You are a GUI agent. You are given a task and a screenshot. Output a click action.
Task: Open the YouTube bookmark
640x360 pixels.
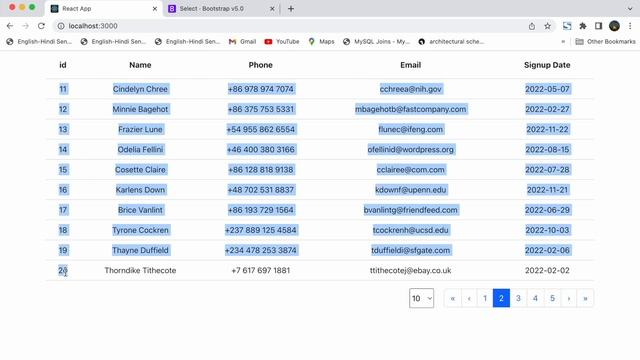(x=282, y=42)
